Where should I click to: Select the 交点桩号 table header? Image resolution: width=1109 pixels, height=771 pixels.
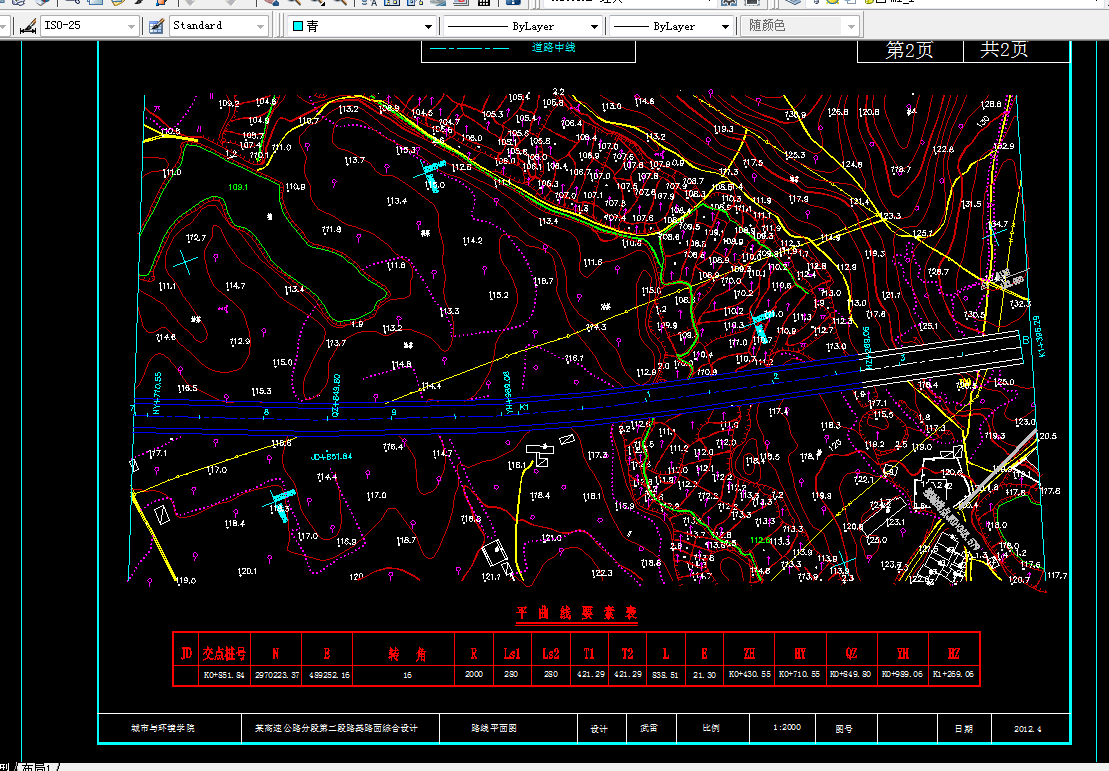point(224,654)
